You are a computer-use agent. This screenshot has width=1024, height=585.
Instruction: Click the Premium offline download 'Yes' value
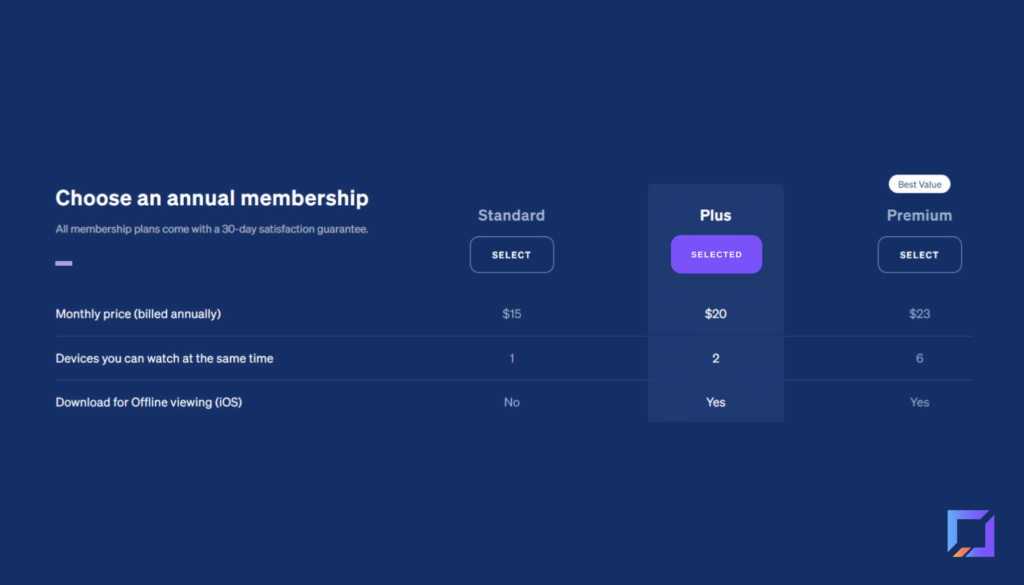(919, 402)
